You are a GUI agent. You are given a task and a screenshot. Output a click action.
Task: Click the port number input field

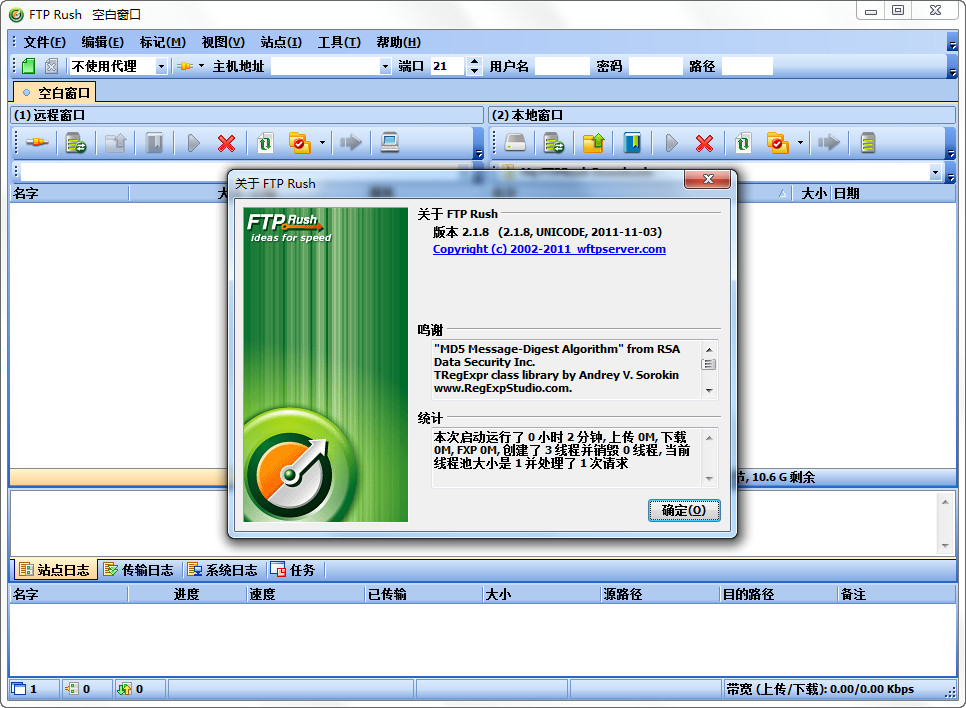point(447,66)
